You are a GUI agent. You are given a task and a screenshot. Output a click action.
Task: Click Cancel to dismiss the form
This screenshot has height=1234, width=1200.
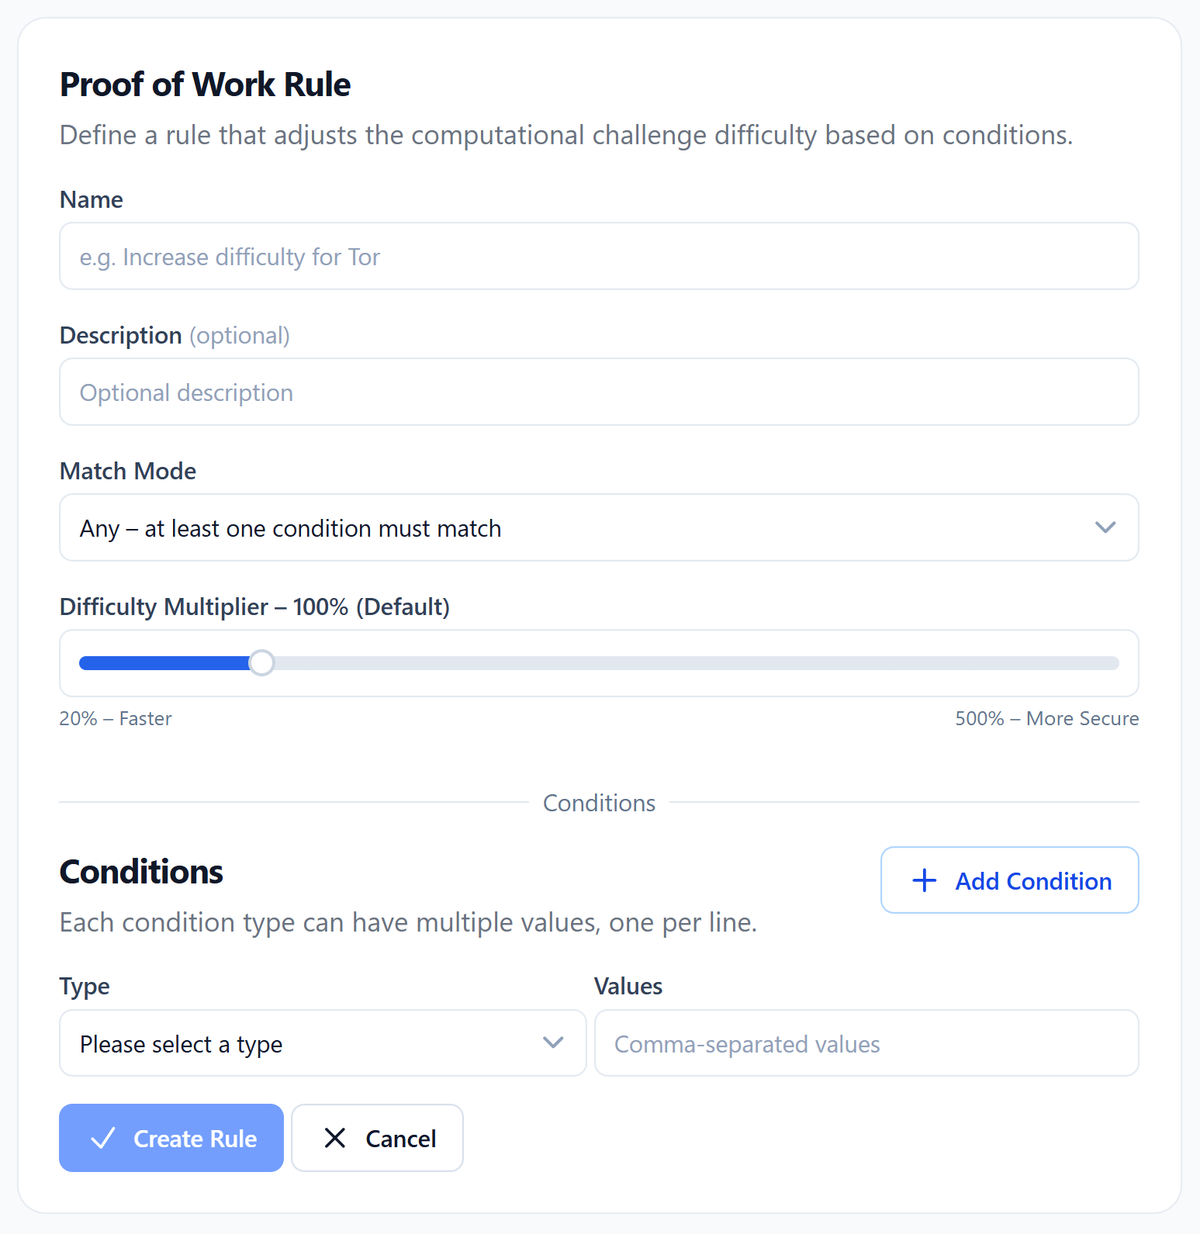[377, 1138]
